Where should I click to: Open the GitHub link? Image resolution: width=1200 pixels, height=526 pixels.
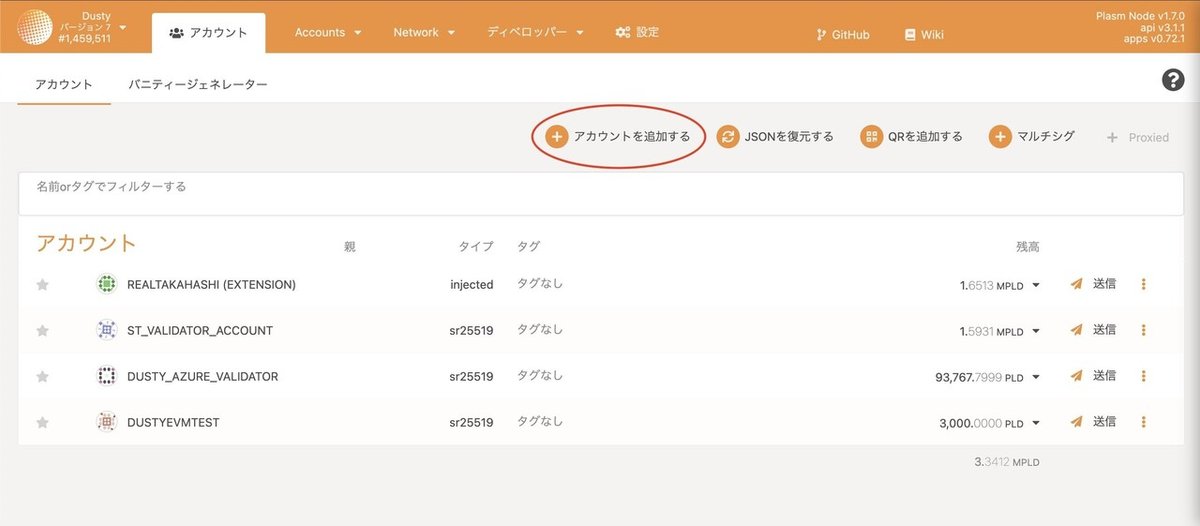coord(843,34)
